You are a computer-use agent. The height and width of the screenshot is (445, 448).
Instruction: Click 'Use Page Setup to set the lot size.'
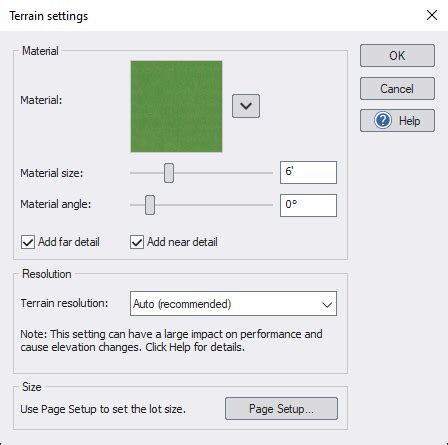click(x=103, y=409)
